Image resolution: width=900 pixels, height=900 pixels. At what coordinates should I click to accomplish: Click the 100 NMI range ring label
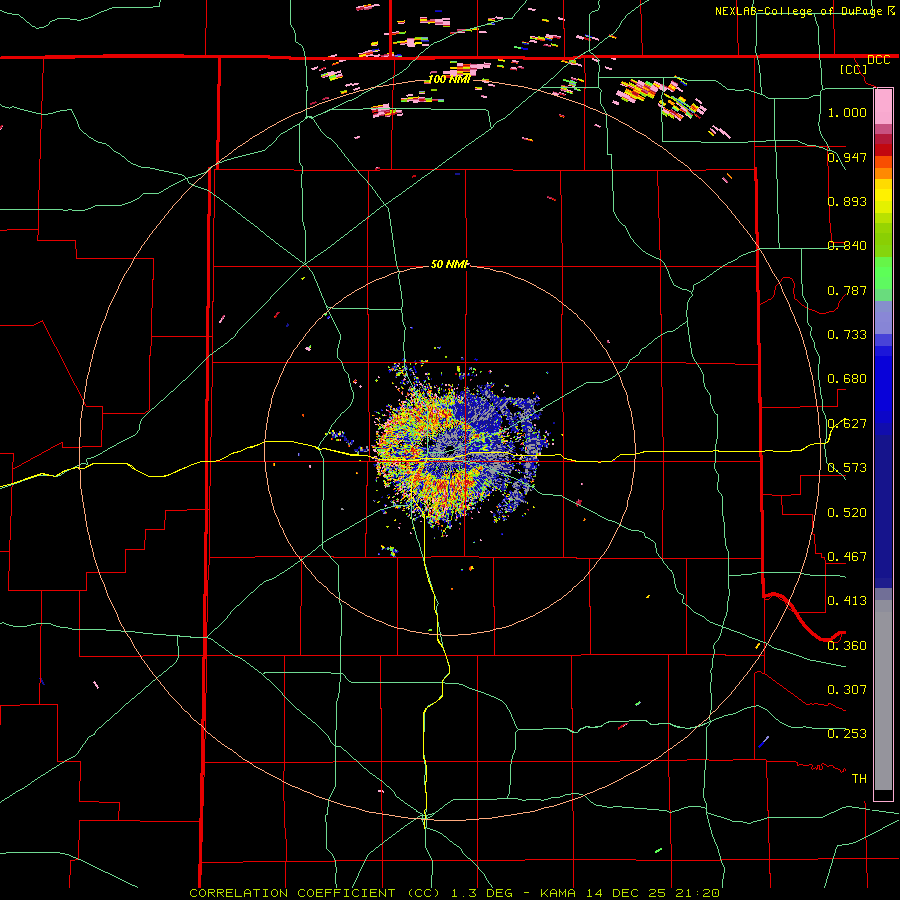pos(449,79)
